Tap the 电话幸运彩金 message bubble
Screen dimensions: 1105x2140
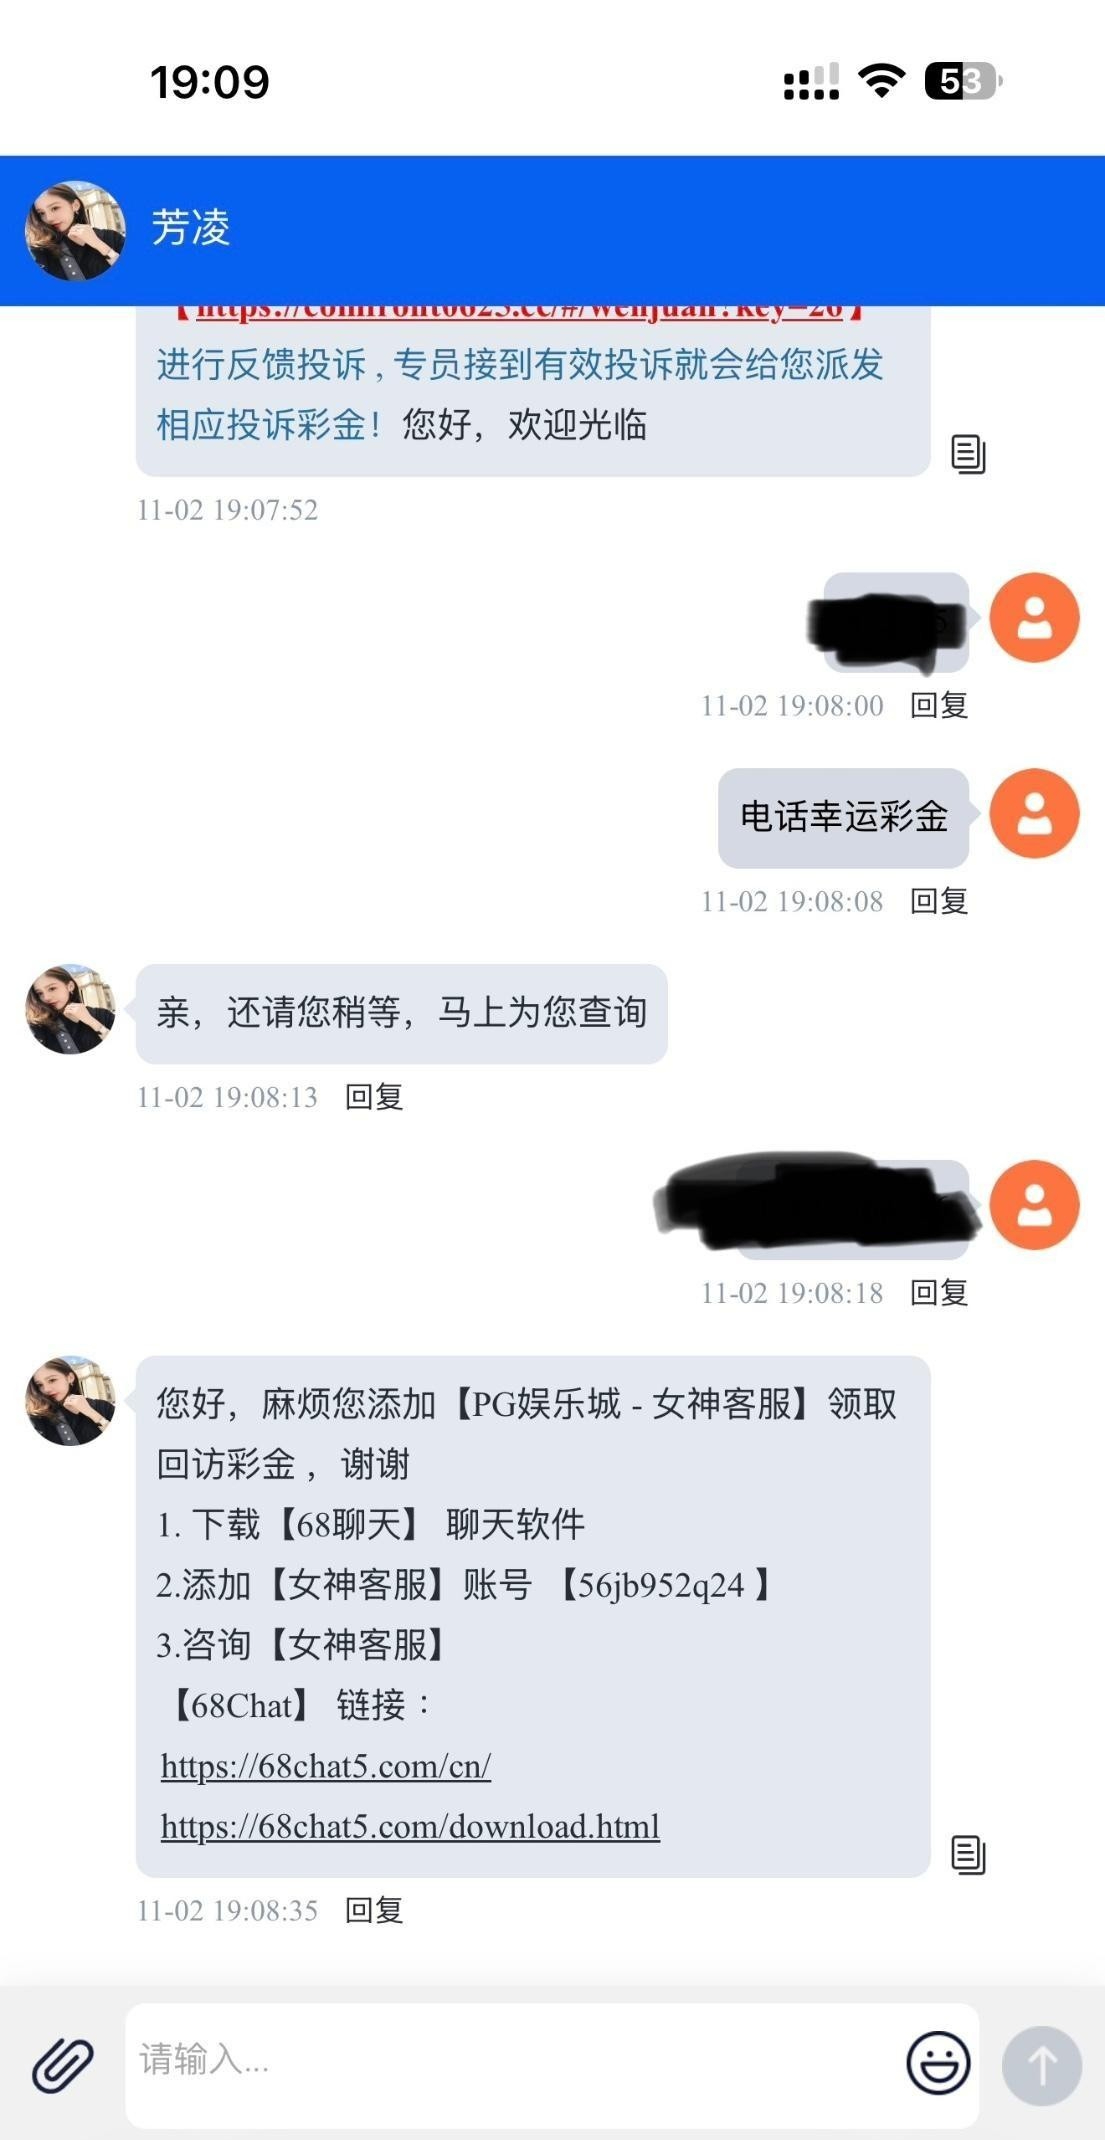click(843, 817)
